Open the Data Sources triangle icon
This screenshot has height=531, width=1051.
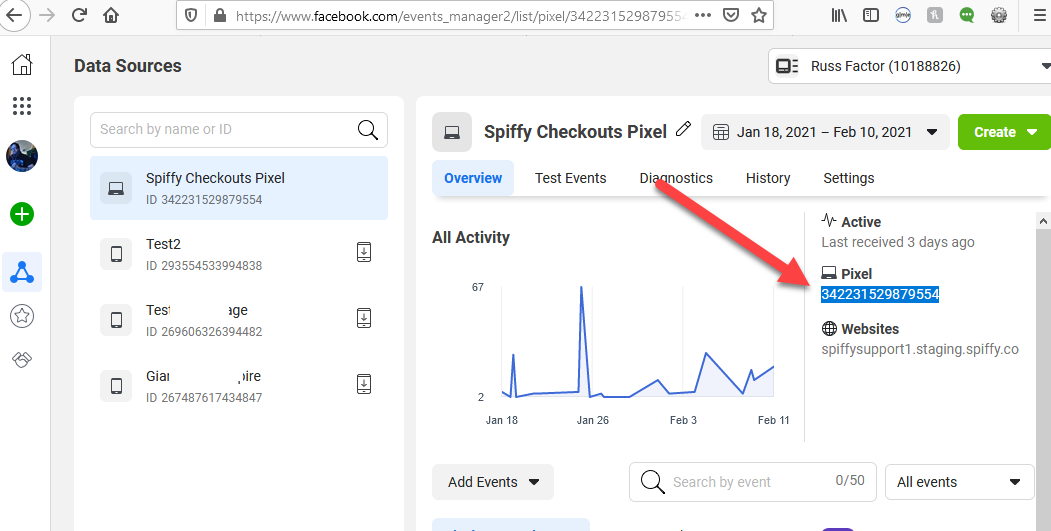coord(22,272)
